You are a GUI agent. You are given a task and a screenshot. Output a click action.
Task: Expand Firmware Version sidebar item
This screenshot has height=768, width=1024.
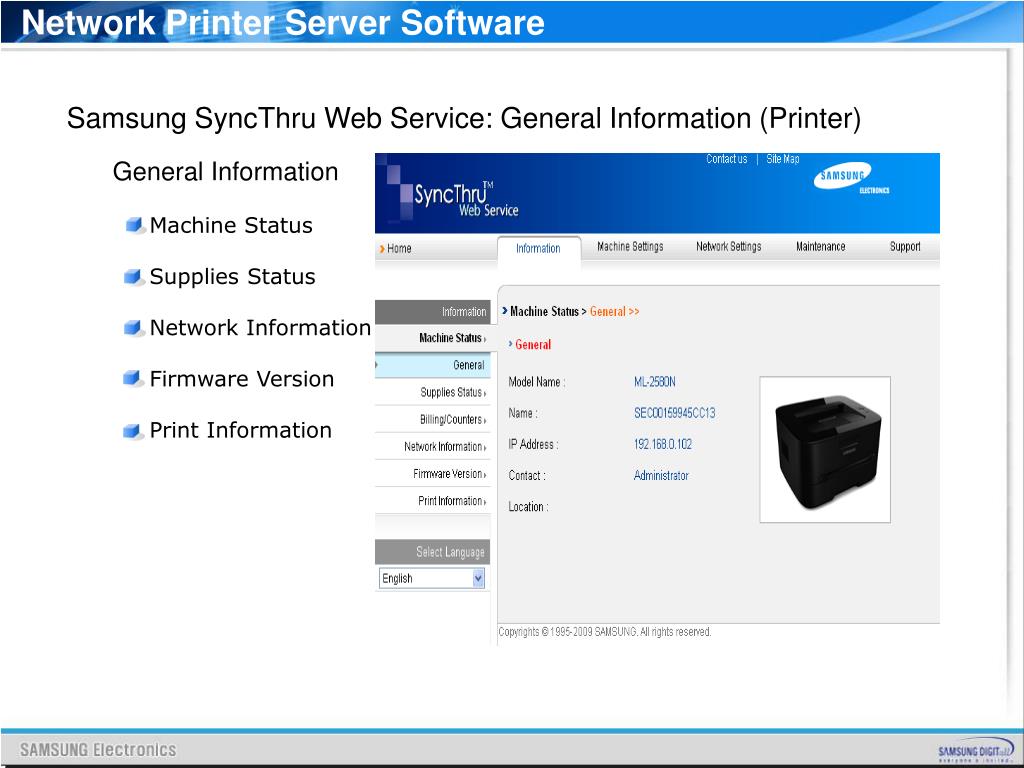(432, 473)
